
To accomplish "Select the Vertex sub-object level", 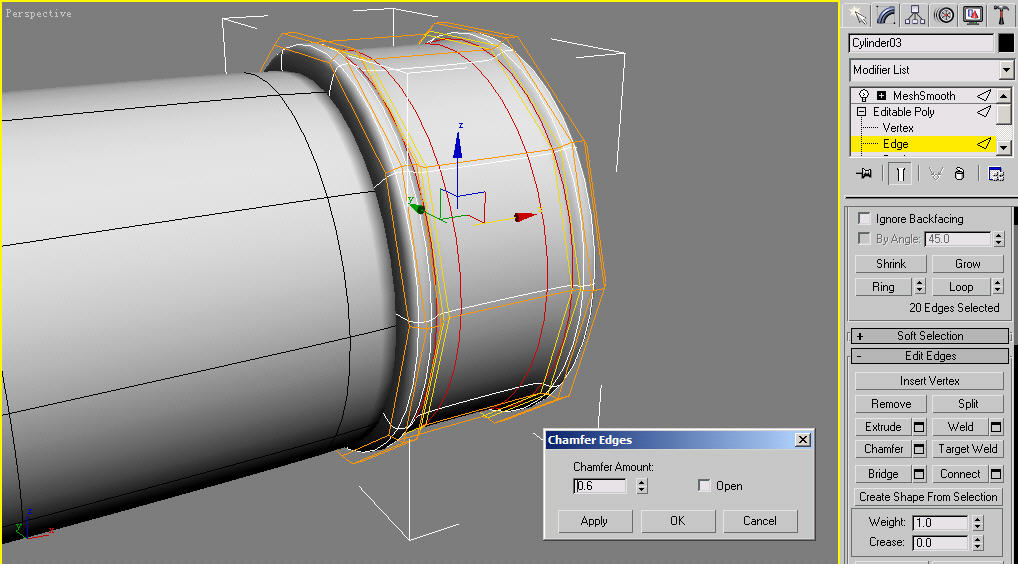I will pyautogui.click(x=898, y=128).
